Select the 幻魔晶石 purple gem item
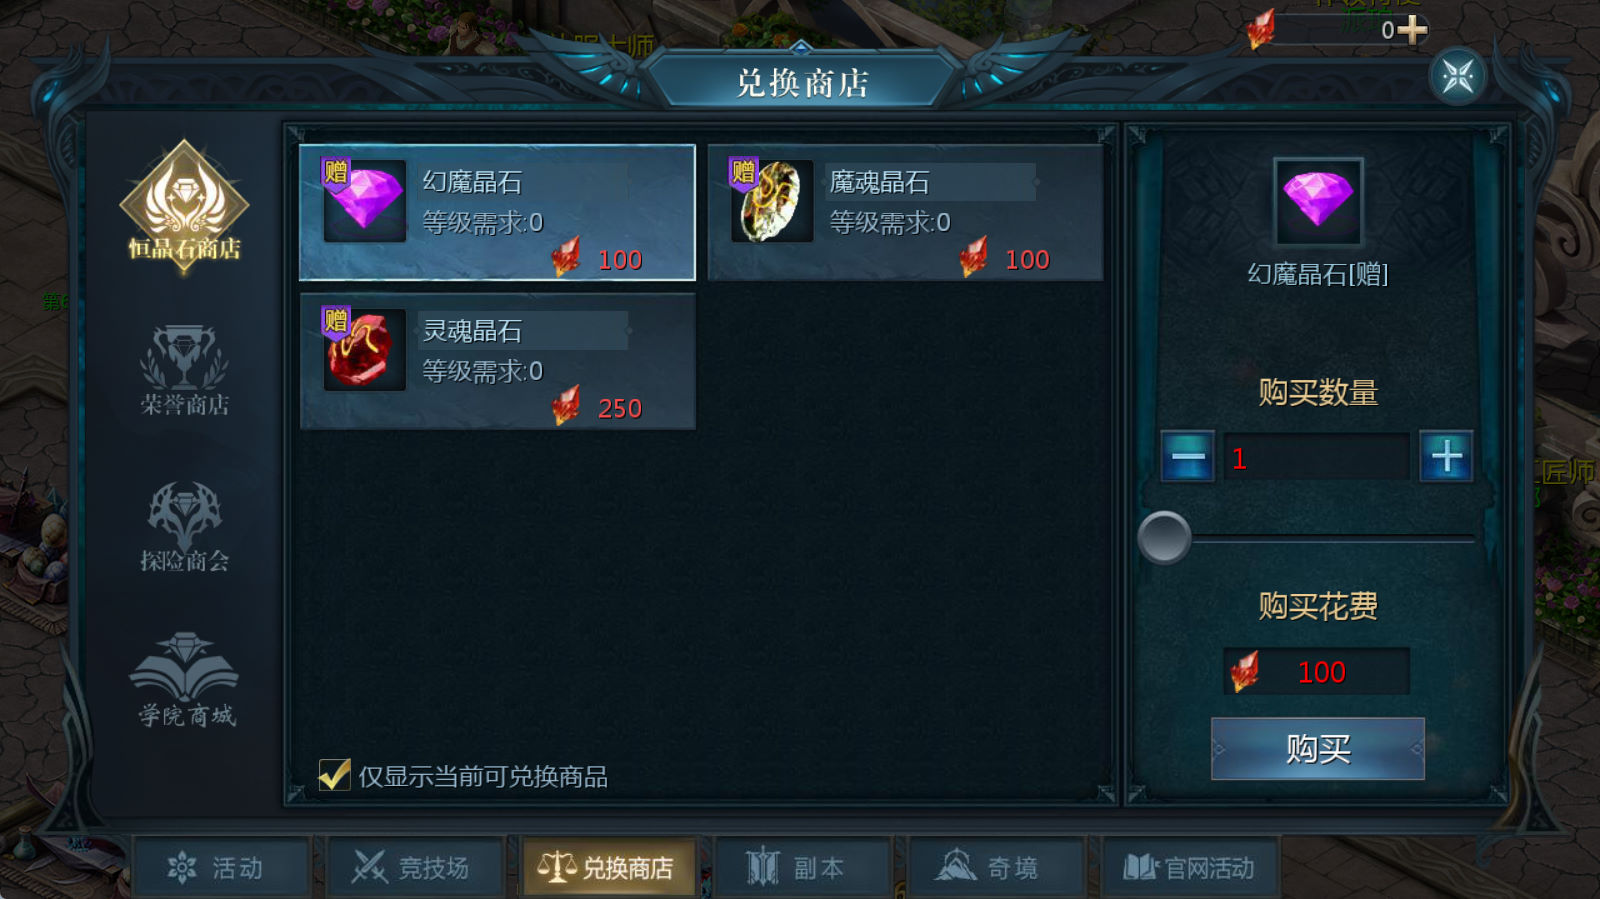This screenshot has height=899, width=1600. pyautogui.click(x=497, y=212)
